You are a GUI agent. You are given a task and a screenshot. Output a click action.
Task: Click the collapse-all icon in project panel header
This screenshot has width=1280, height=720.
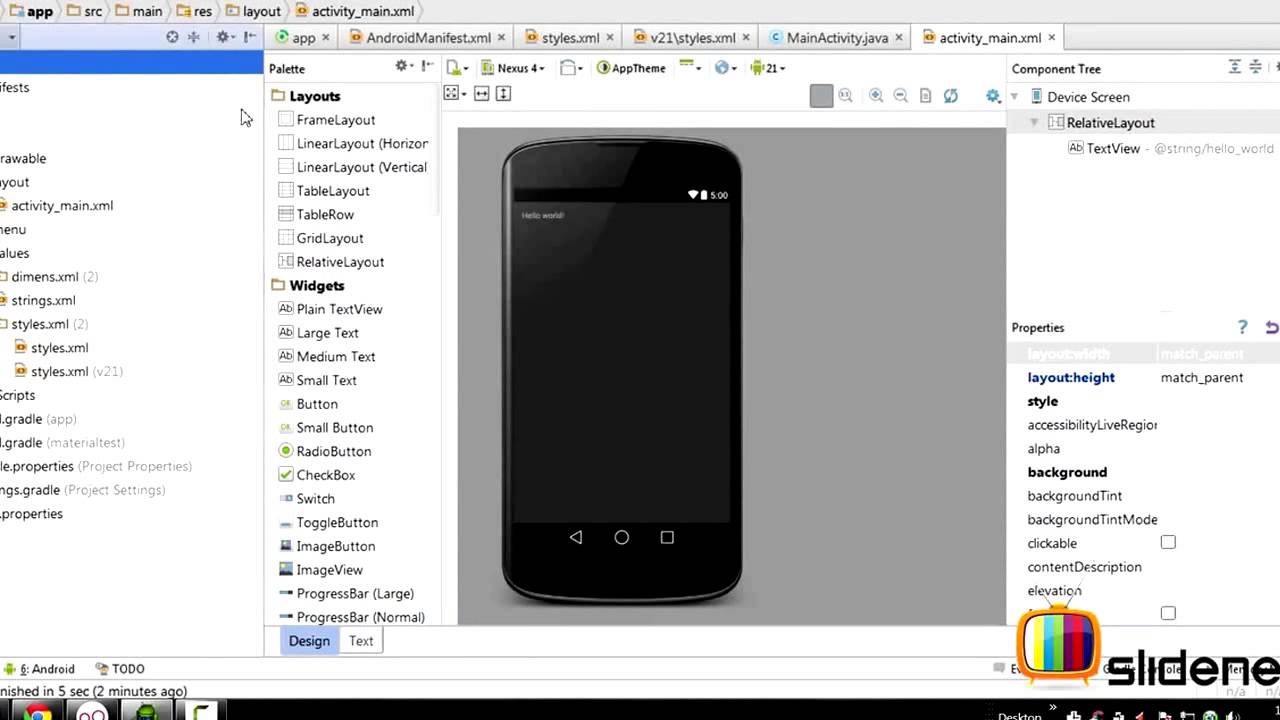point(194,37)
